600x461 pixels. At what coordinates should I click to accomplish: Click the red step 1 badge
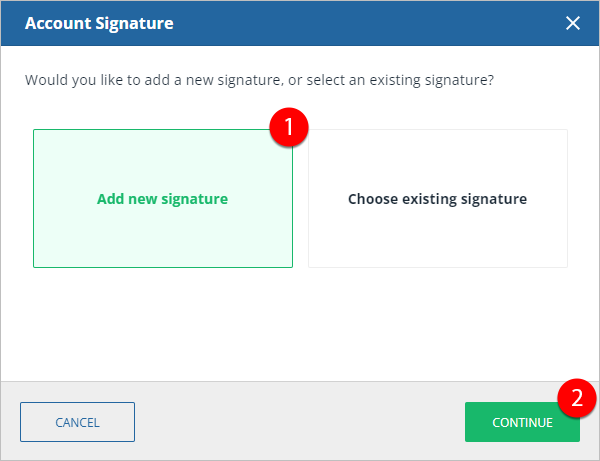click(289, 127)
